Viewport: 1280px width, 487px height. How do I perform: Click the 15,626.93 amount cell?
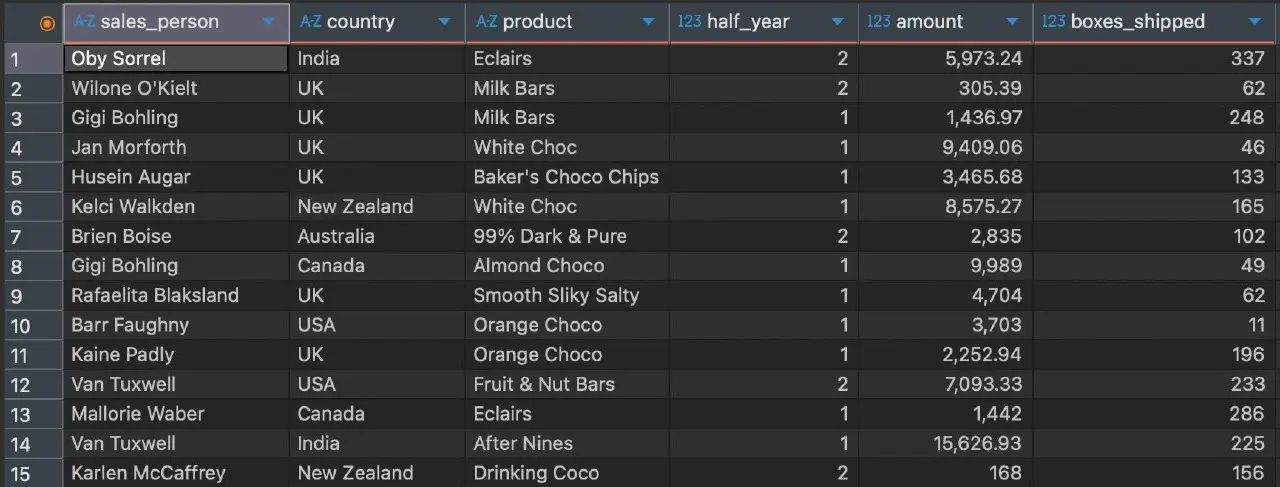946,444
